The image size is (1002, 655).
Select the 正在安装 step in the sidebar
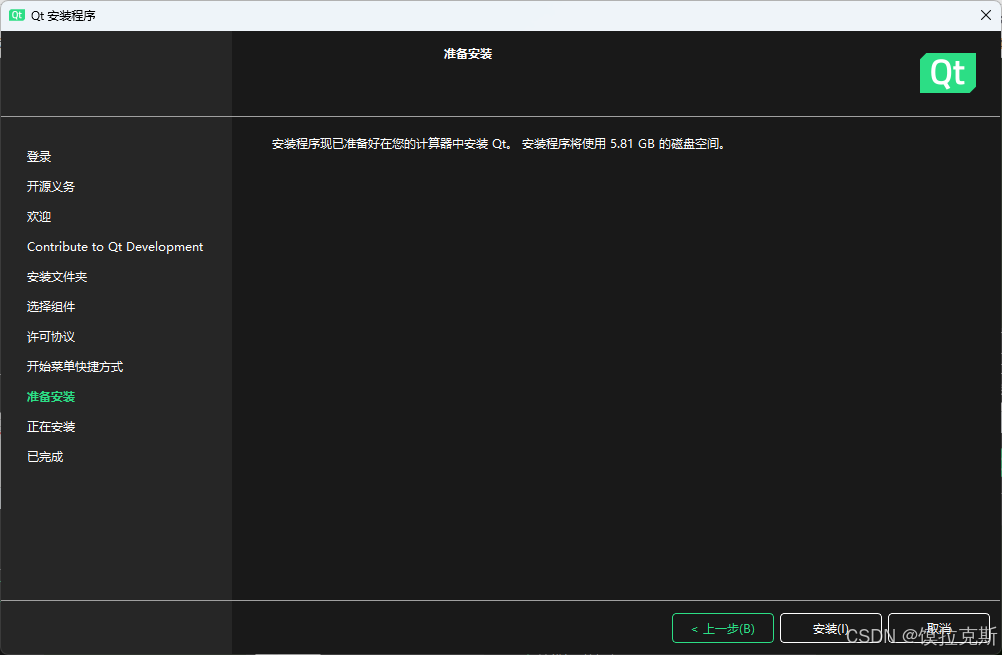point(51,427)
